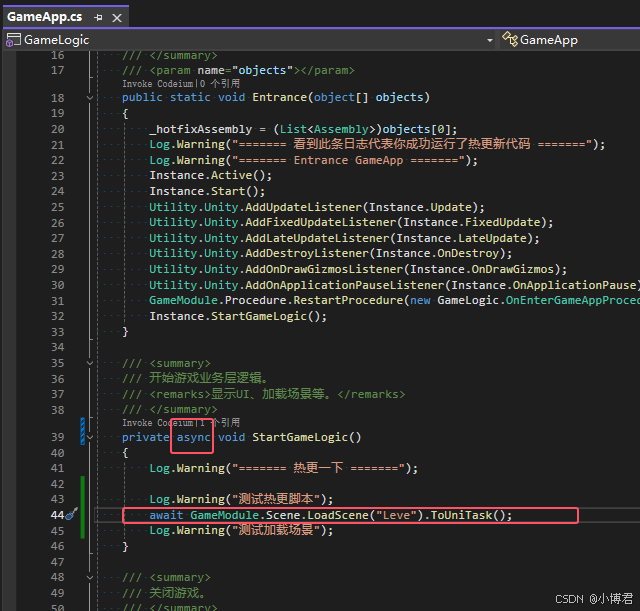Click AddFixedUpdateListener on line 26
The height and width of the screenshot is (611, 640).
pyautogui.click(x=320, y=222)
